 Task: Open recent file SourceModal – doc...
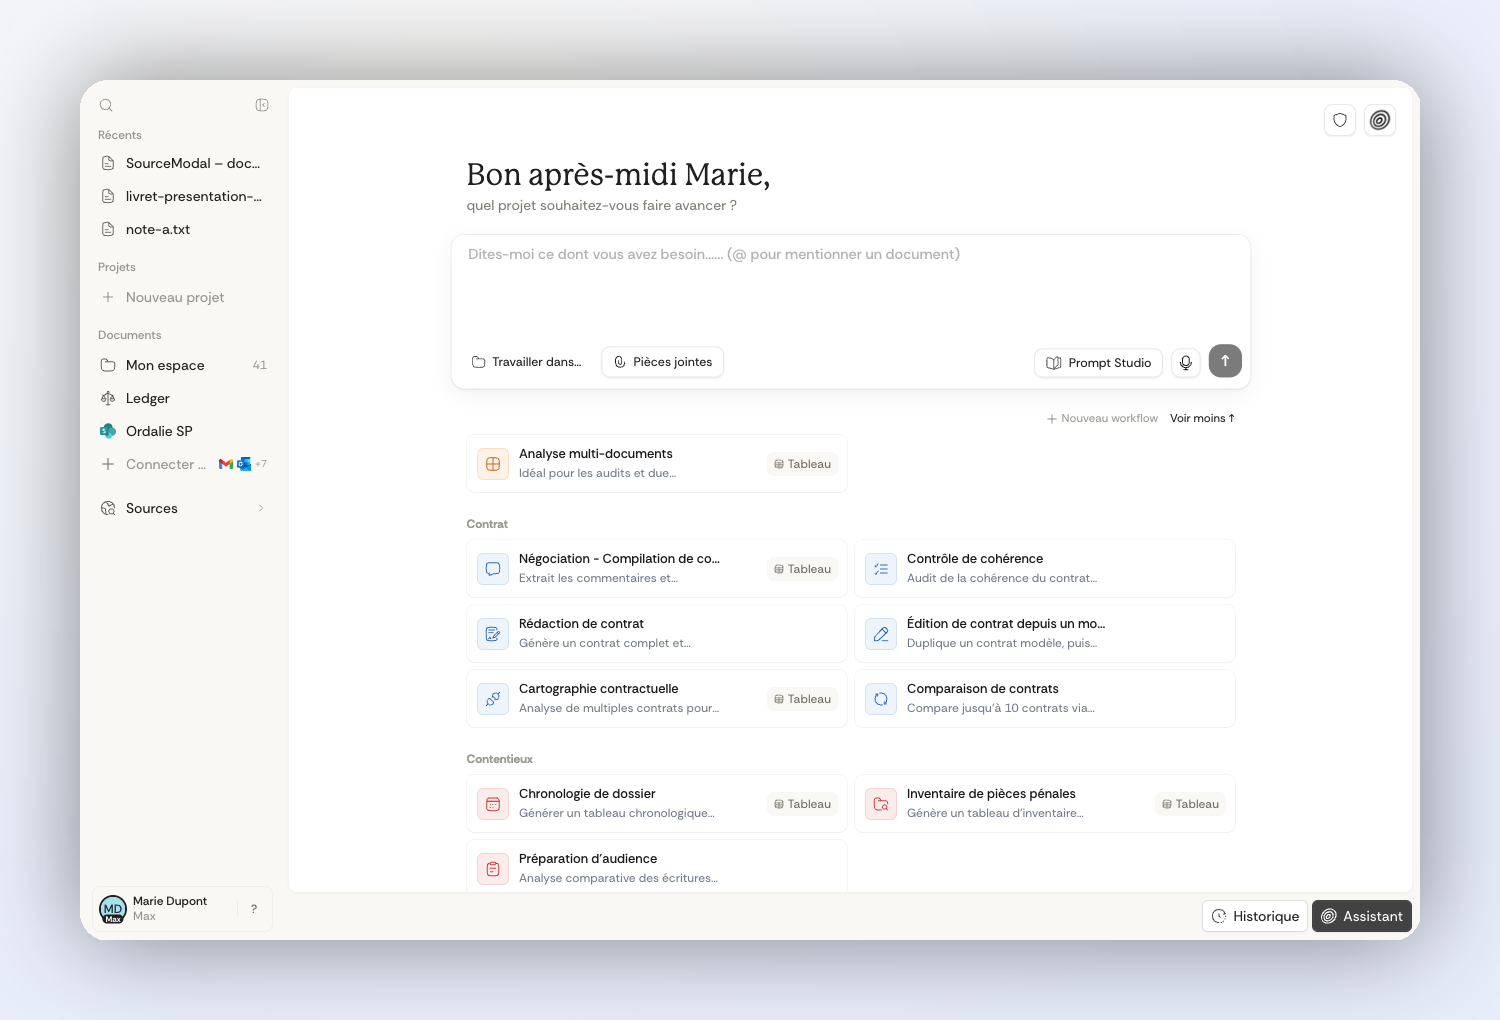[x=184, y=163]
